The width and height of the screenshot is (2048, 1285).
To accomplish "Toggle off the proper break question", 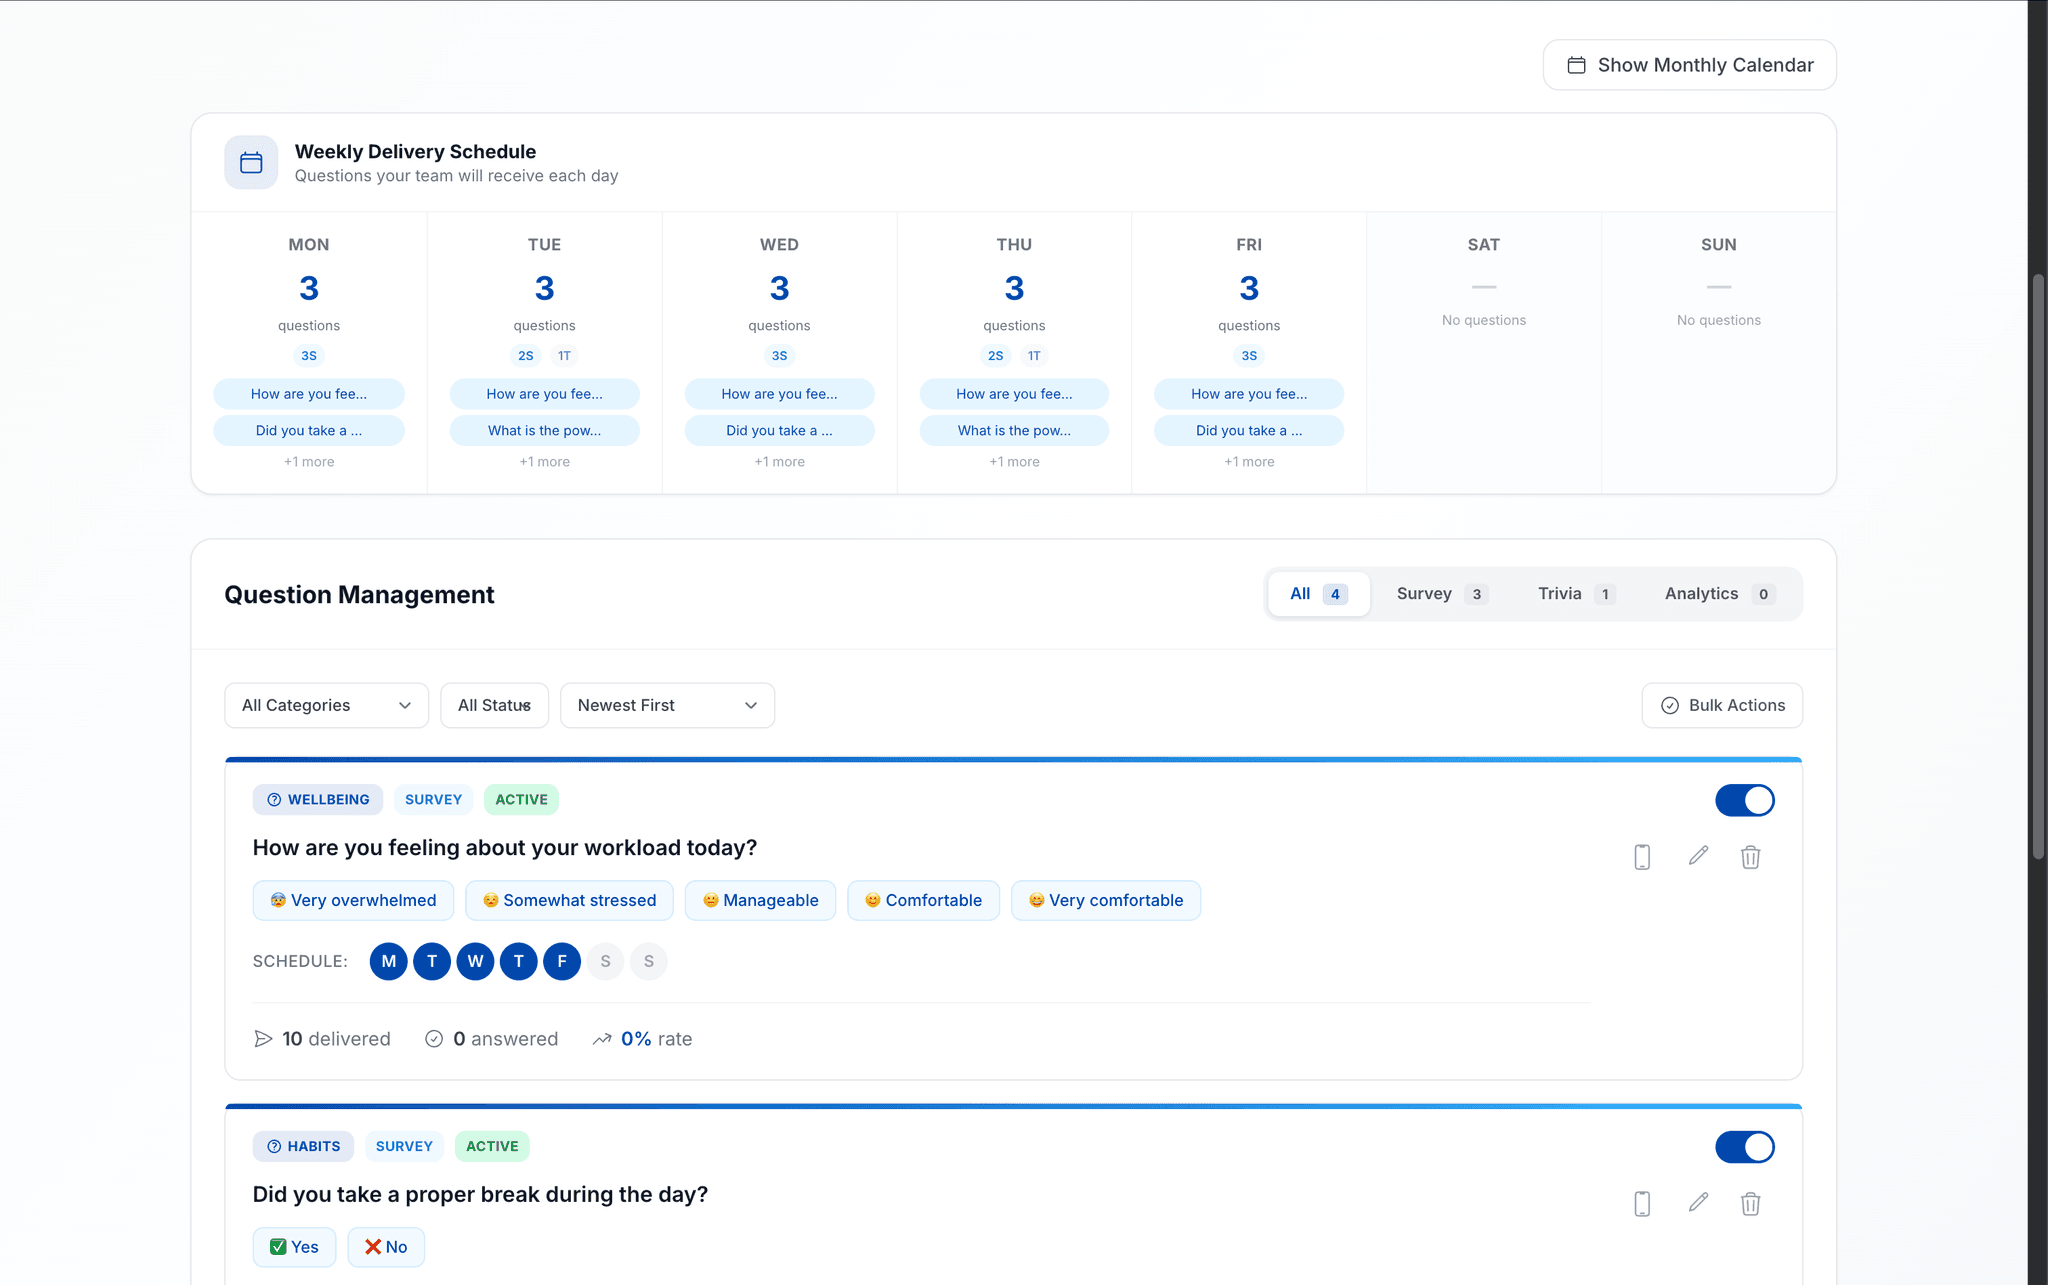I will tap(1745, 1147).
